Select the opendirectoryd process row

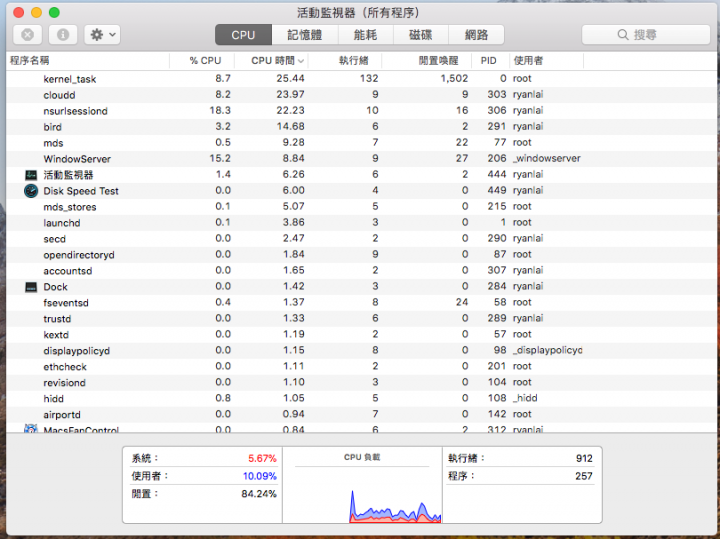360,255
